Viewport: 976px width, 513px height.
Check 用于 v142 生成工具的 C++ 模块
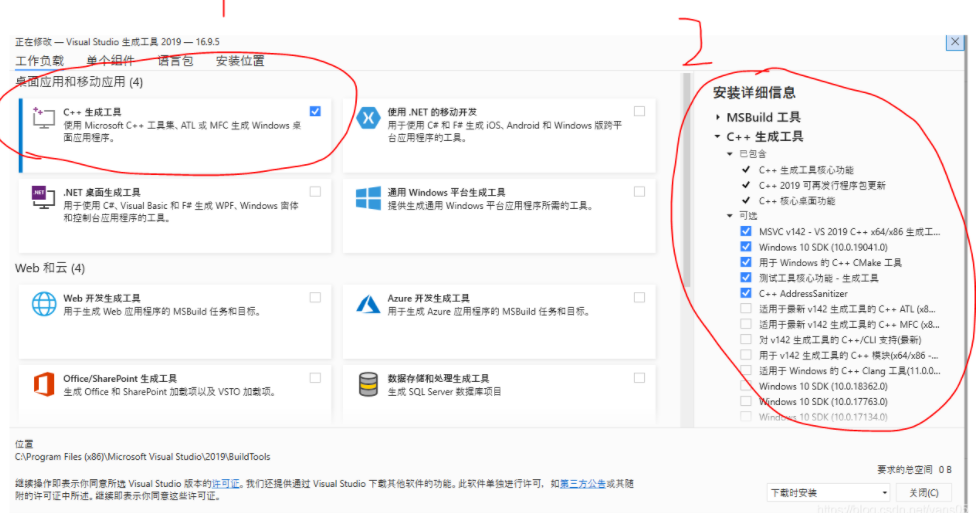click(x=746, y=355)
